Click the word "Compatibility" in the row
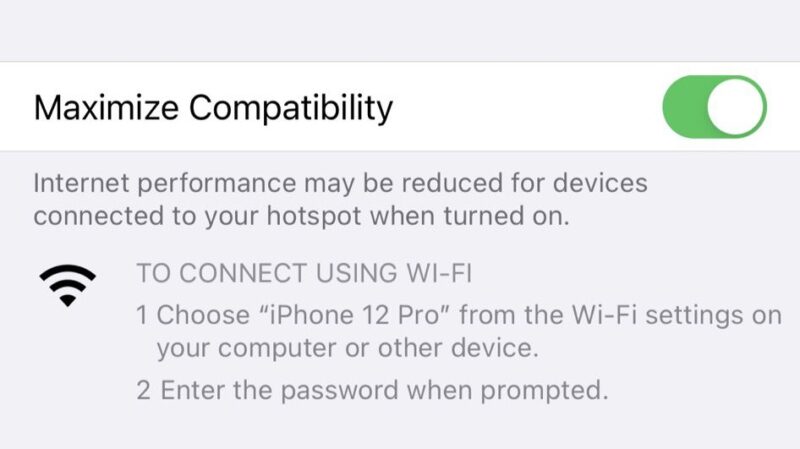The image size is (800, 449). coord(291,108)
